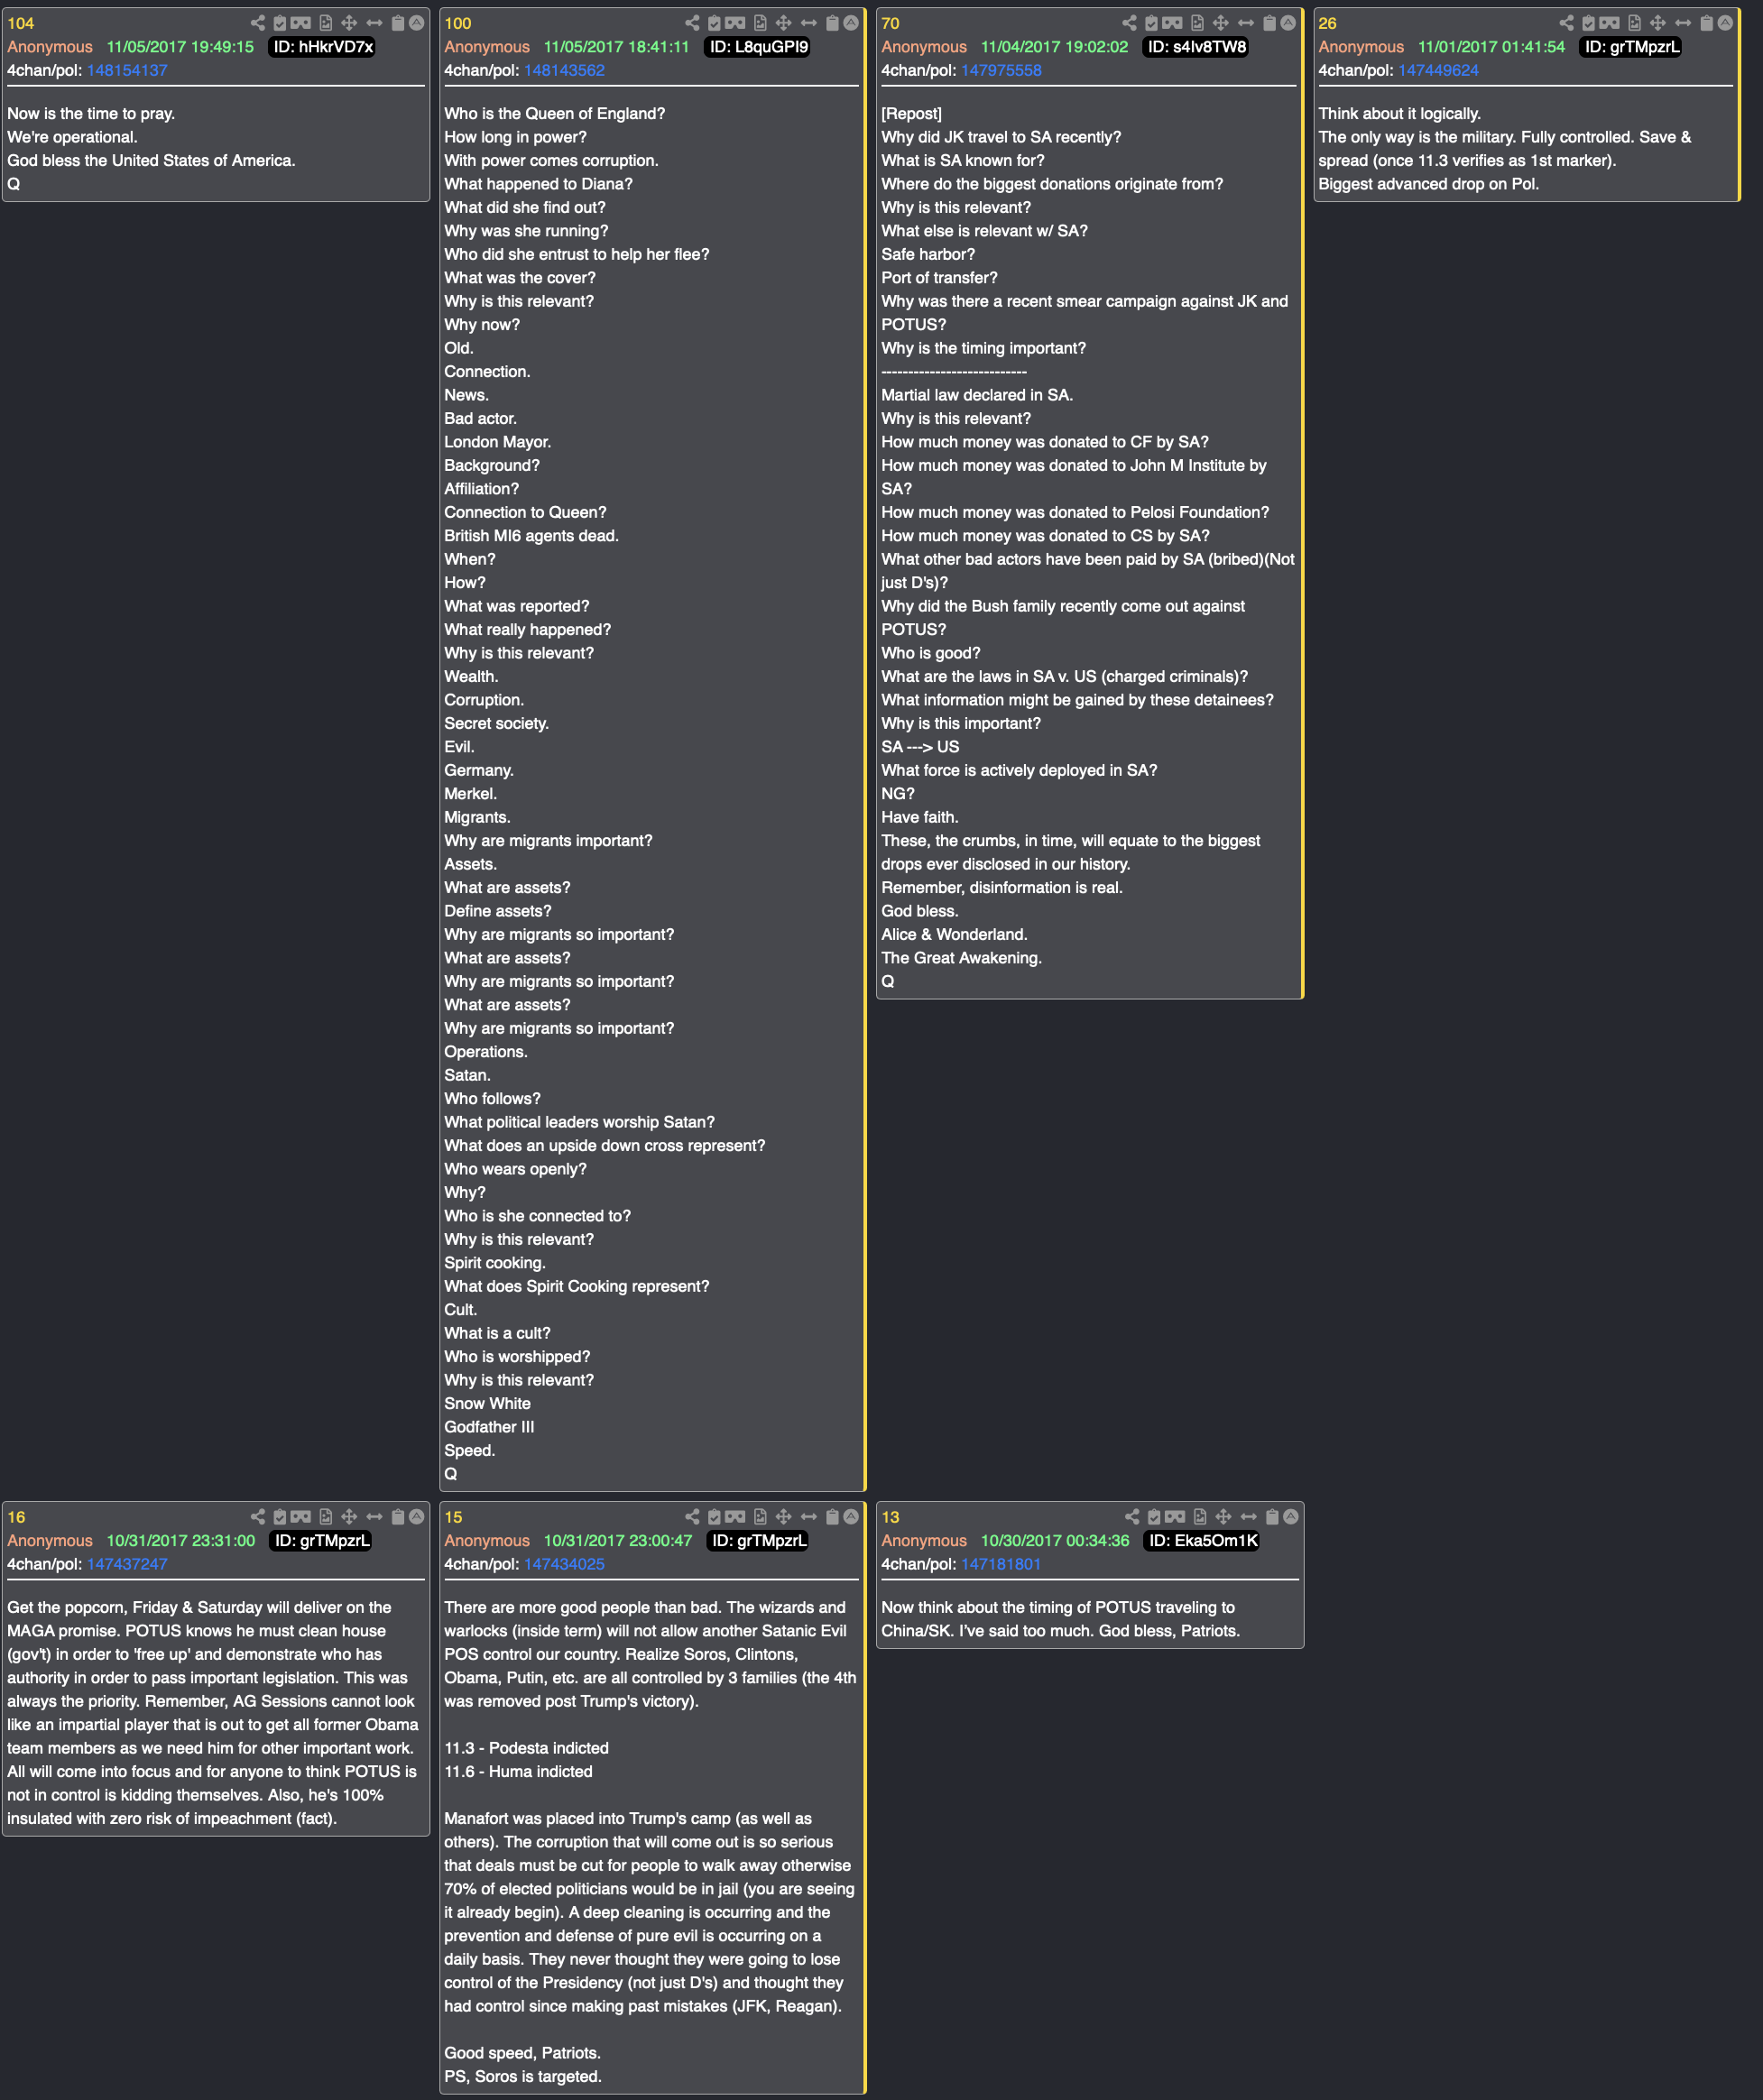1763x2100 pixels.
Task: Share post 26 using its share icon
Action: coord(1566,23)
